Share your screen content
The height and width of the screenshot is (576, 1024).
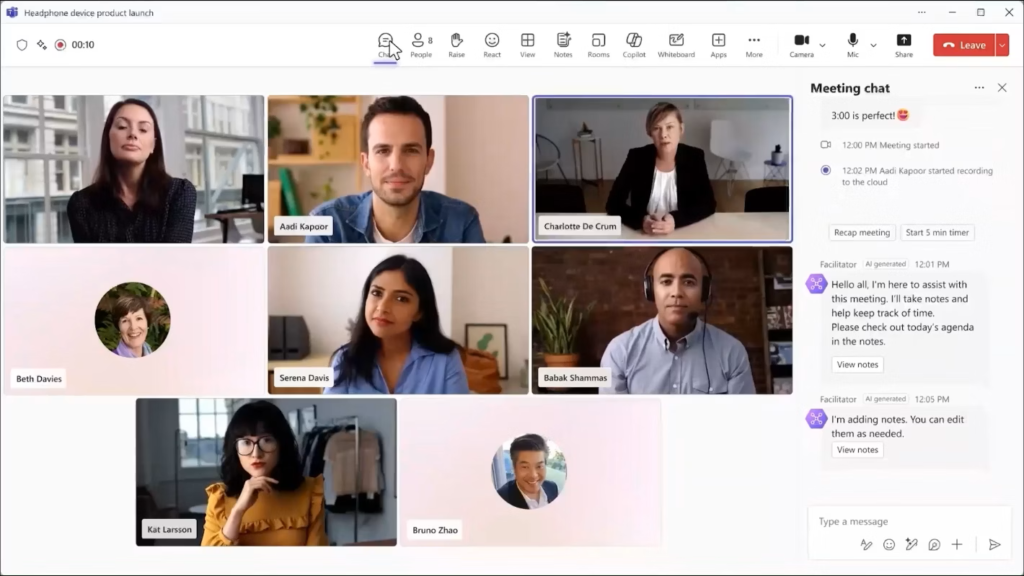(904, 45)
